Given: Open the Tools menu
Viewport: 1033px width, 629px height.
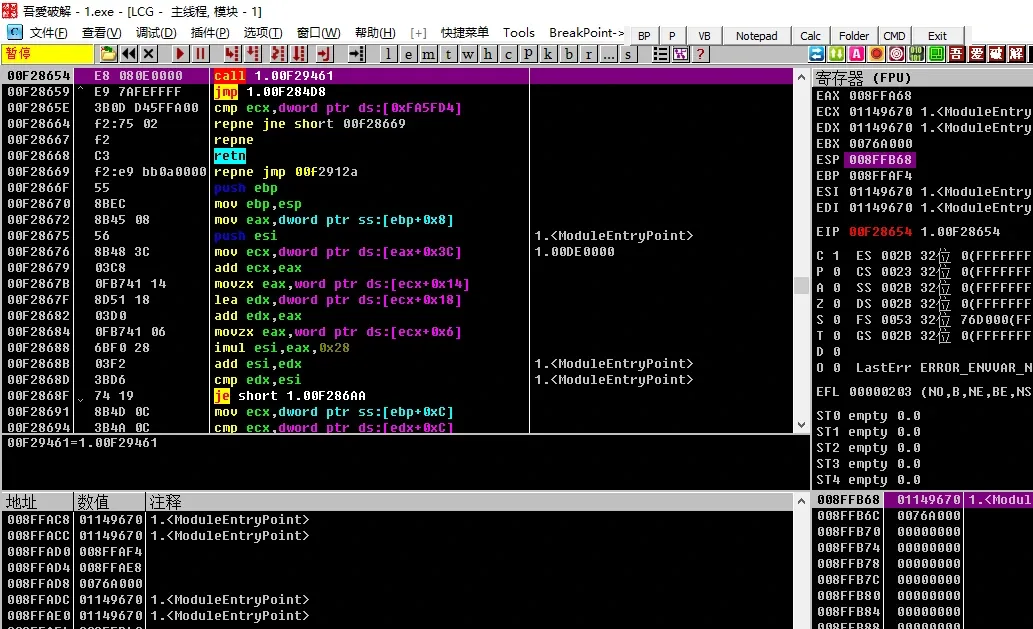Looking at the screenshot, I should [x=518, y=33].
